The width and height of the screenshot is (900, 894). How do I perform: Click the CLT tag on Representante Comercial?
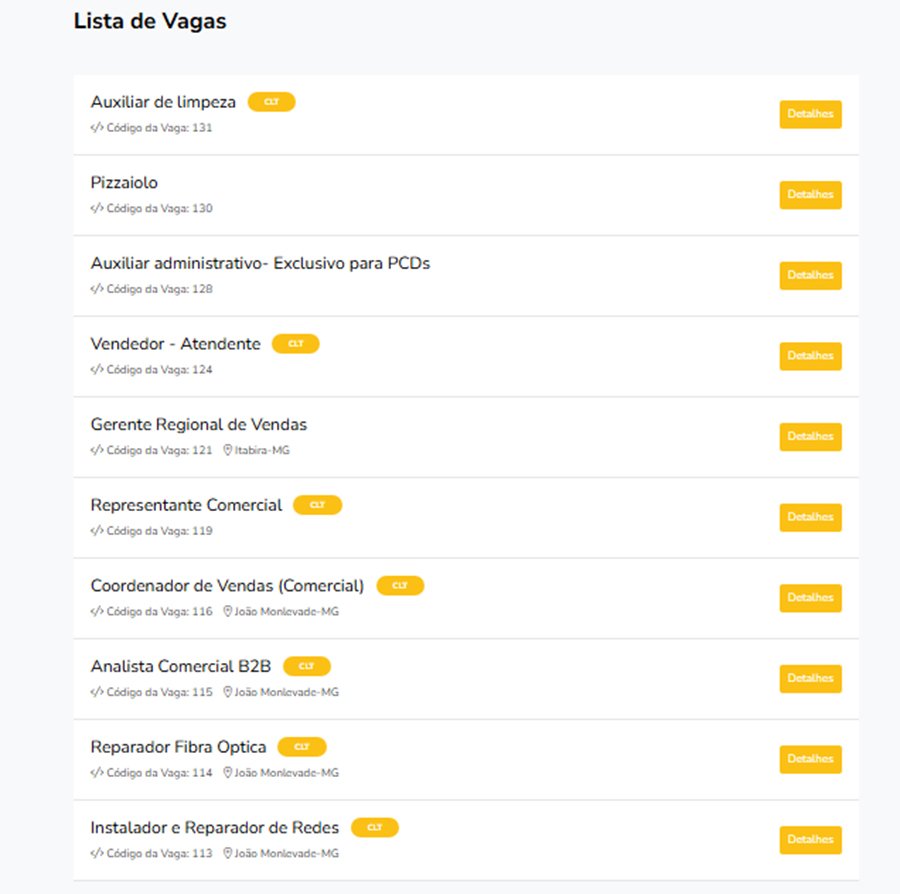[317, 505]
